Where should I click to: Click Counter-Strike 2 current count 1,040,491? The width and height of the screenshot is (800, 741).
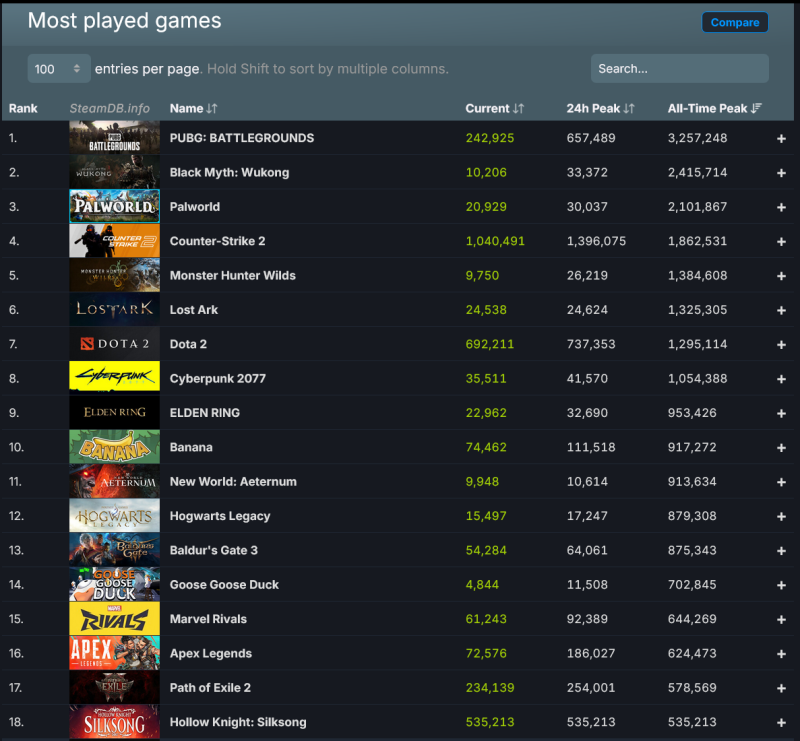click(495, 241)
